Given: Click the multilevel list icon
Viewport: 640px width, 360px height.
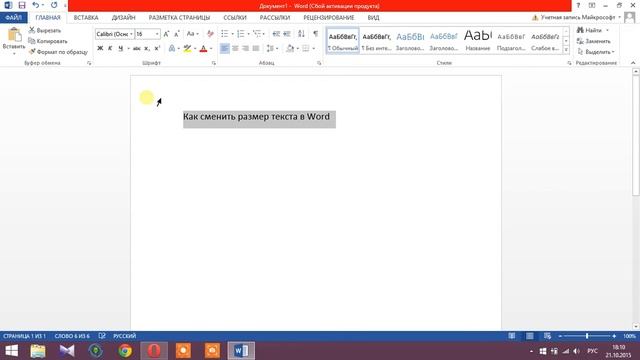Looking at the screenshot, I should 257,34.
